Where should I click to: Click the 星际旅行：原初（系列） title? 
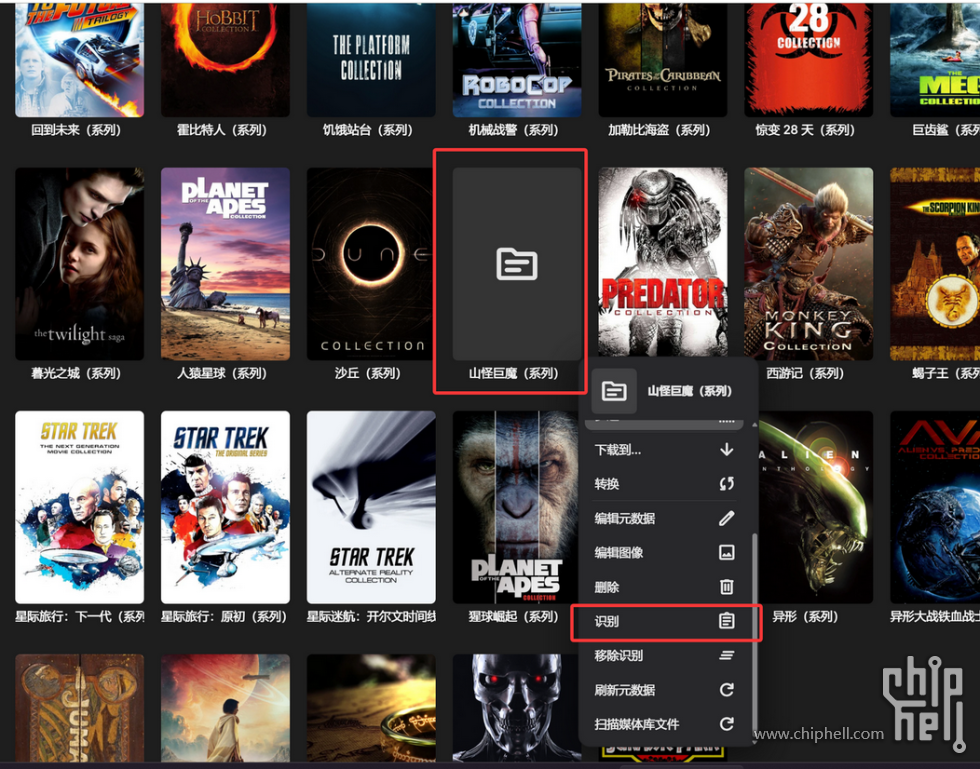(224, 616)
